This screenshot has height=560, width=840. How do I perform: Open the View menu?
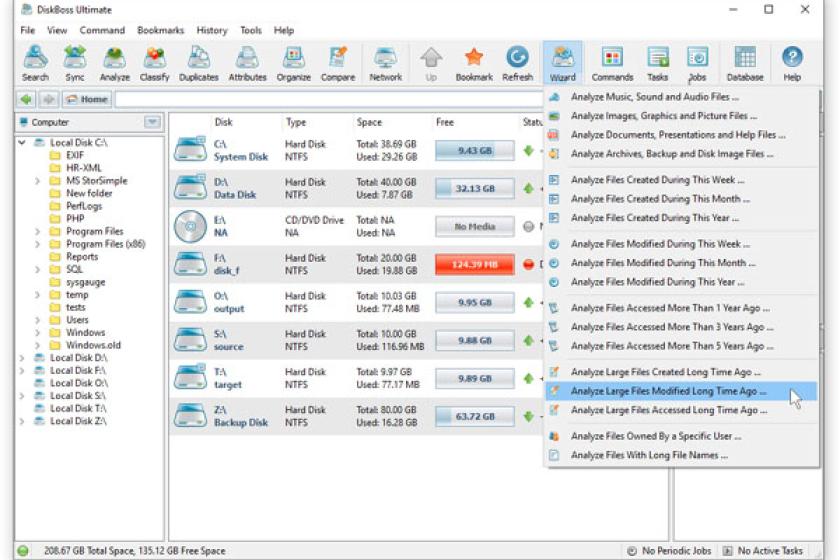click(57, 30)
